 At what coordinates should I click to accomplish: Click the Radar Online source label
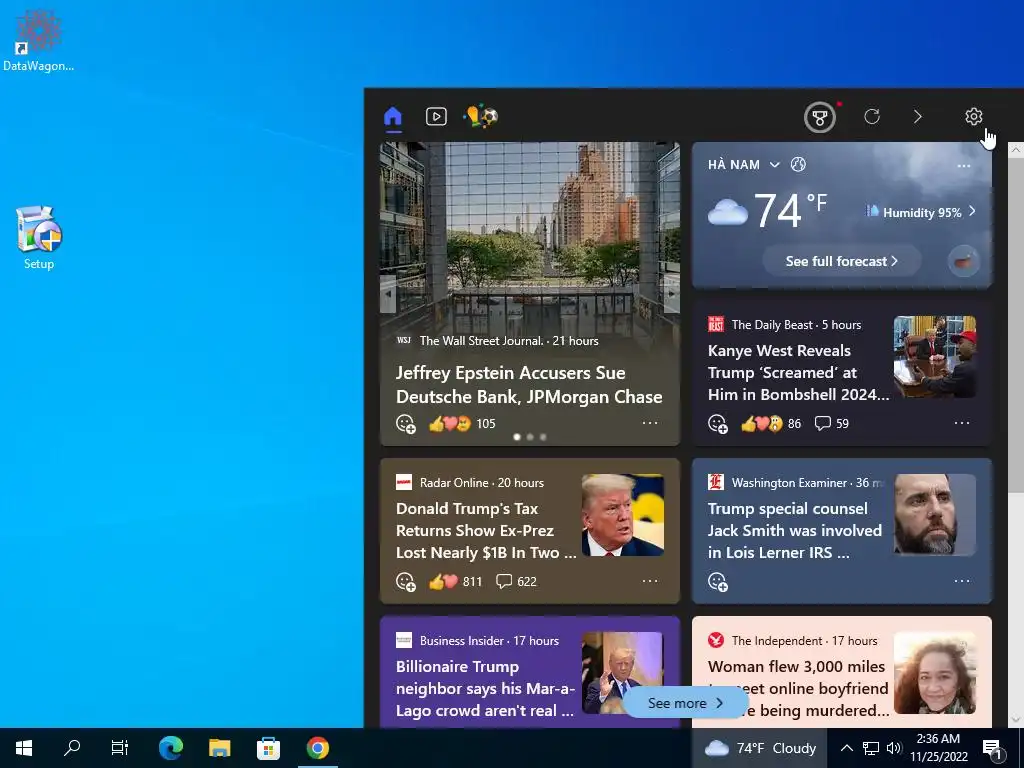[454, 483]
